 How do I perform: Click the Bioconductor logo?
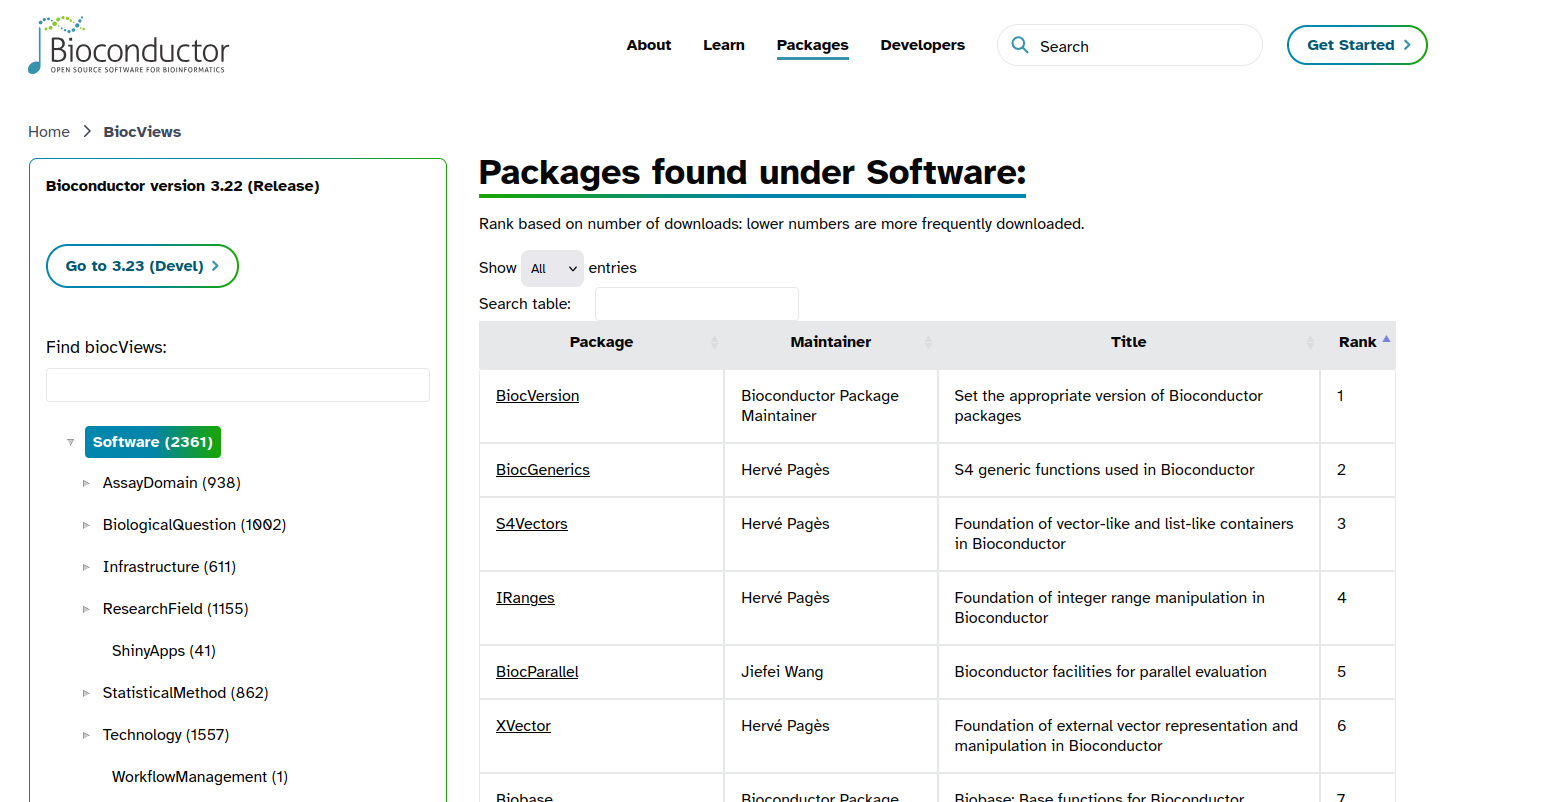pos(128,46)
